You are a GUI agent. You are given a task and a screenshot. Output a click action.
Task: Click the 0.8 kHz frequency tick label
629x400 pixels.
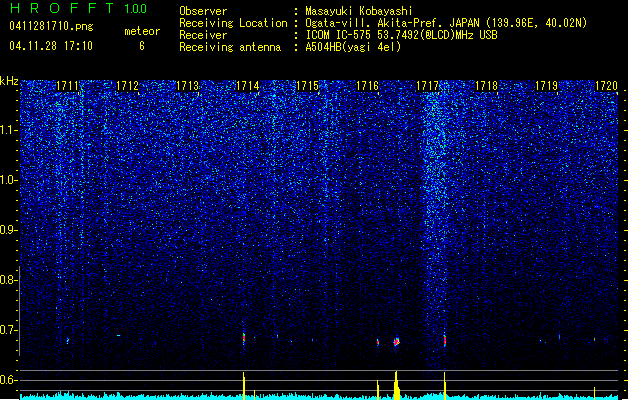click(8, 280)
